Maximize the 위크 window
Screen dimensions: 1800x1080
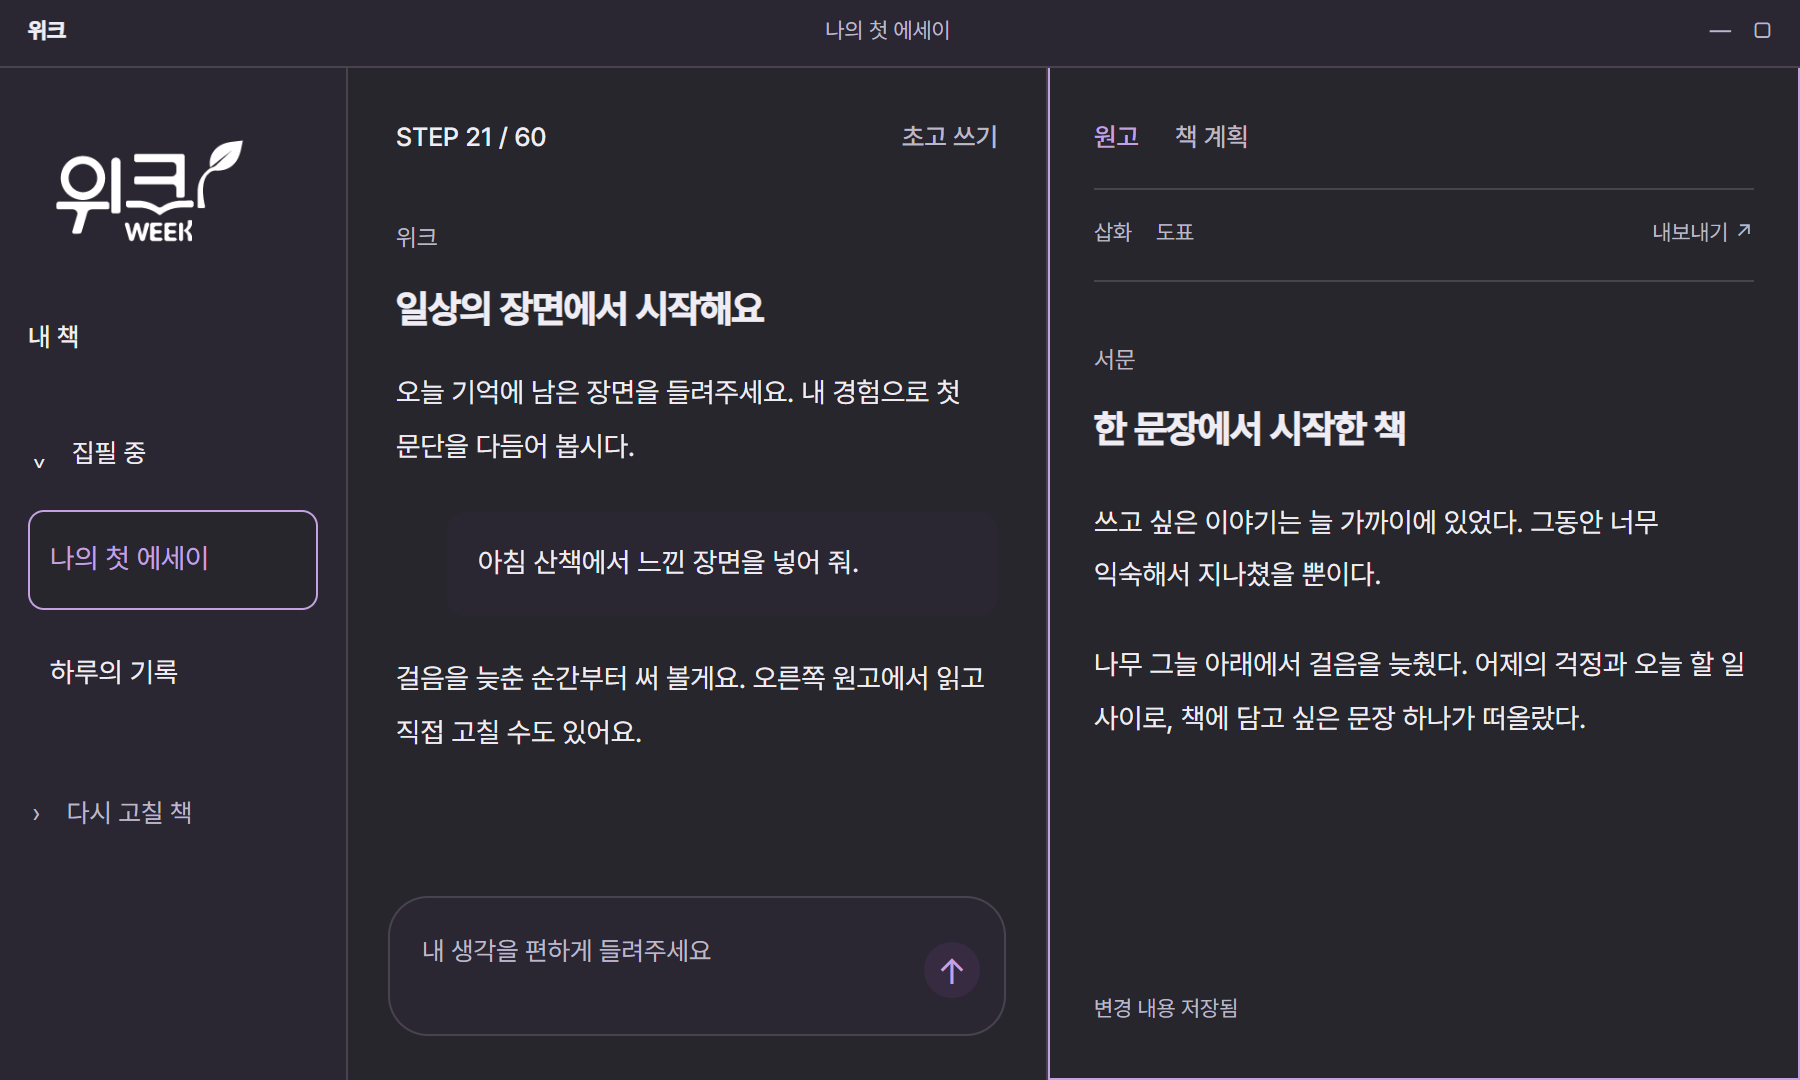[x=1763, y=31]
